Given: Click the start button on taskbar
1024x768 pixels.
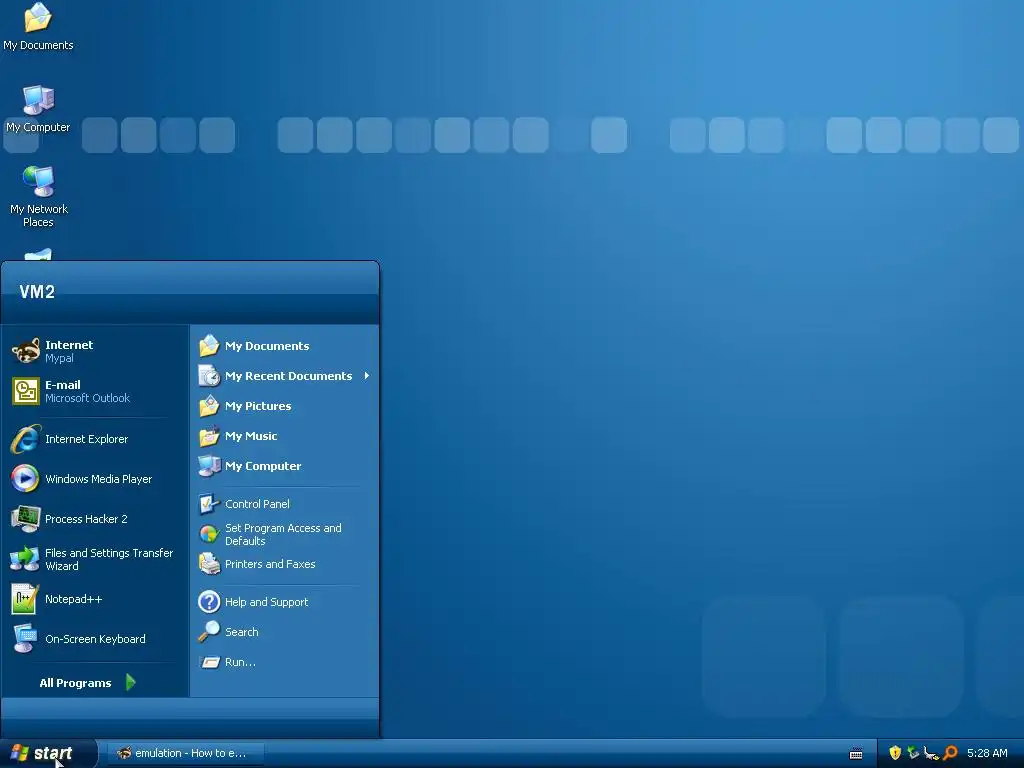Looking at the screenshot, I should (x=48, y=754).
